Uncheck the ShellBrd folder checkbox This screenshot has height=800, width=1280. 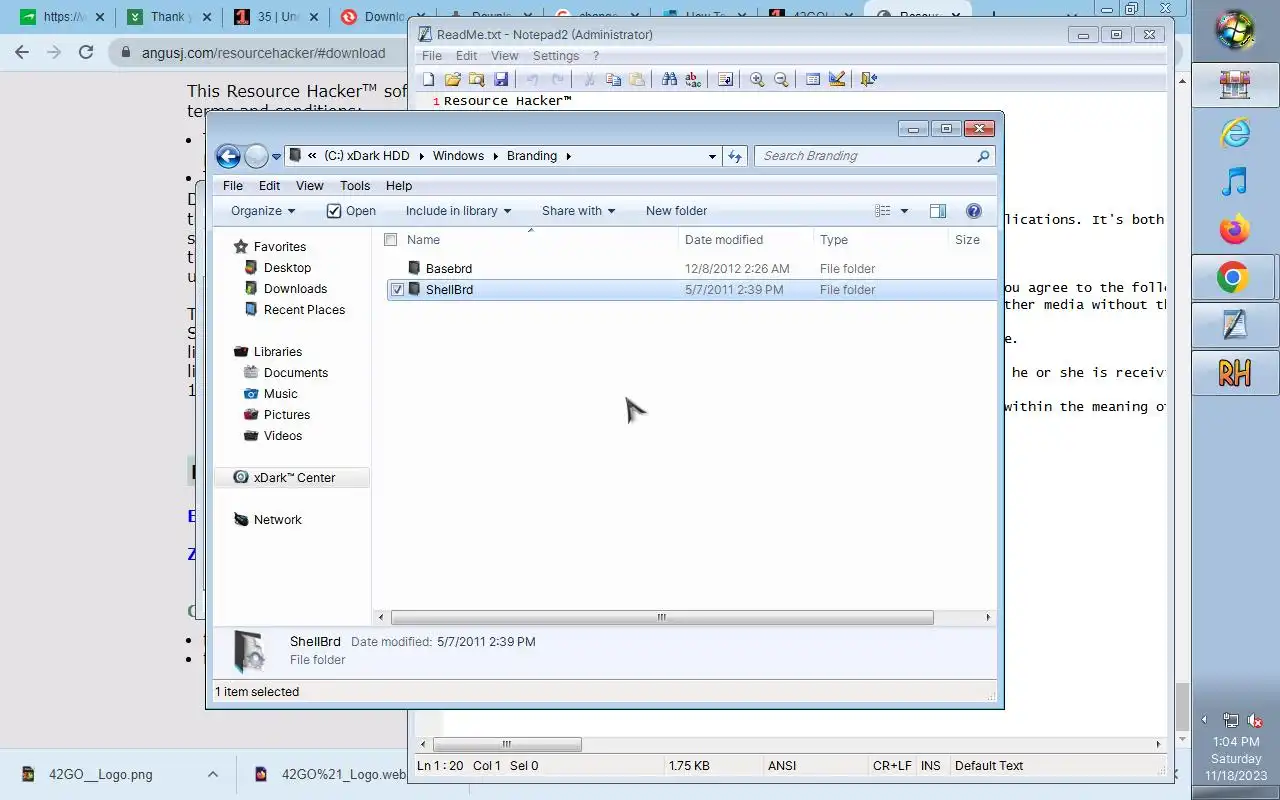tap(397, 290)
